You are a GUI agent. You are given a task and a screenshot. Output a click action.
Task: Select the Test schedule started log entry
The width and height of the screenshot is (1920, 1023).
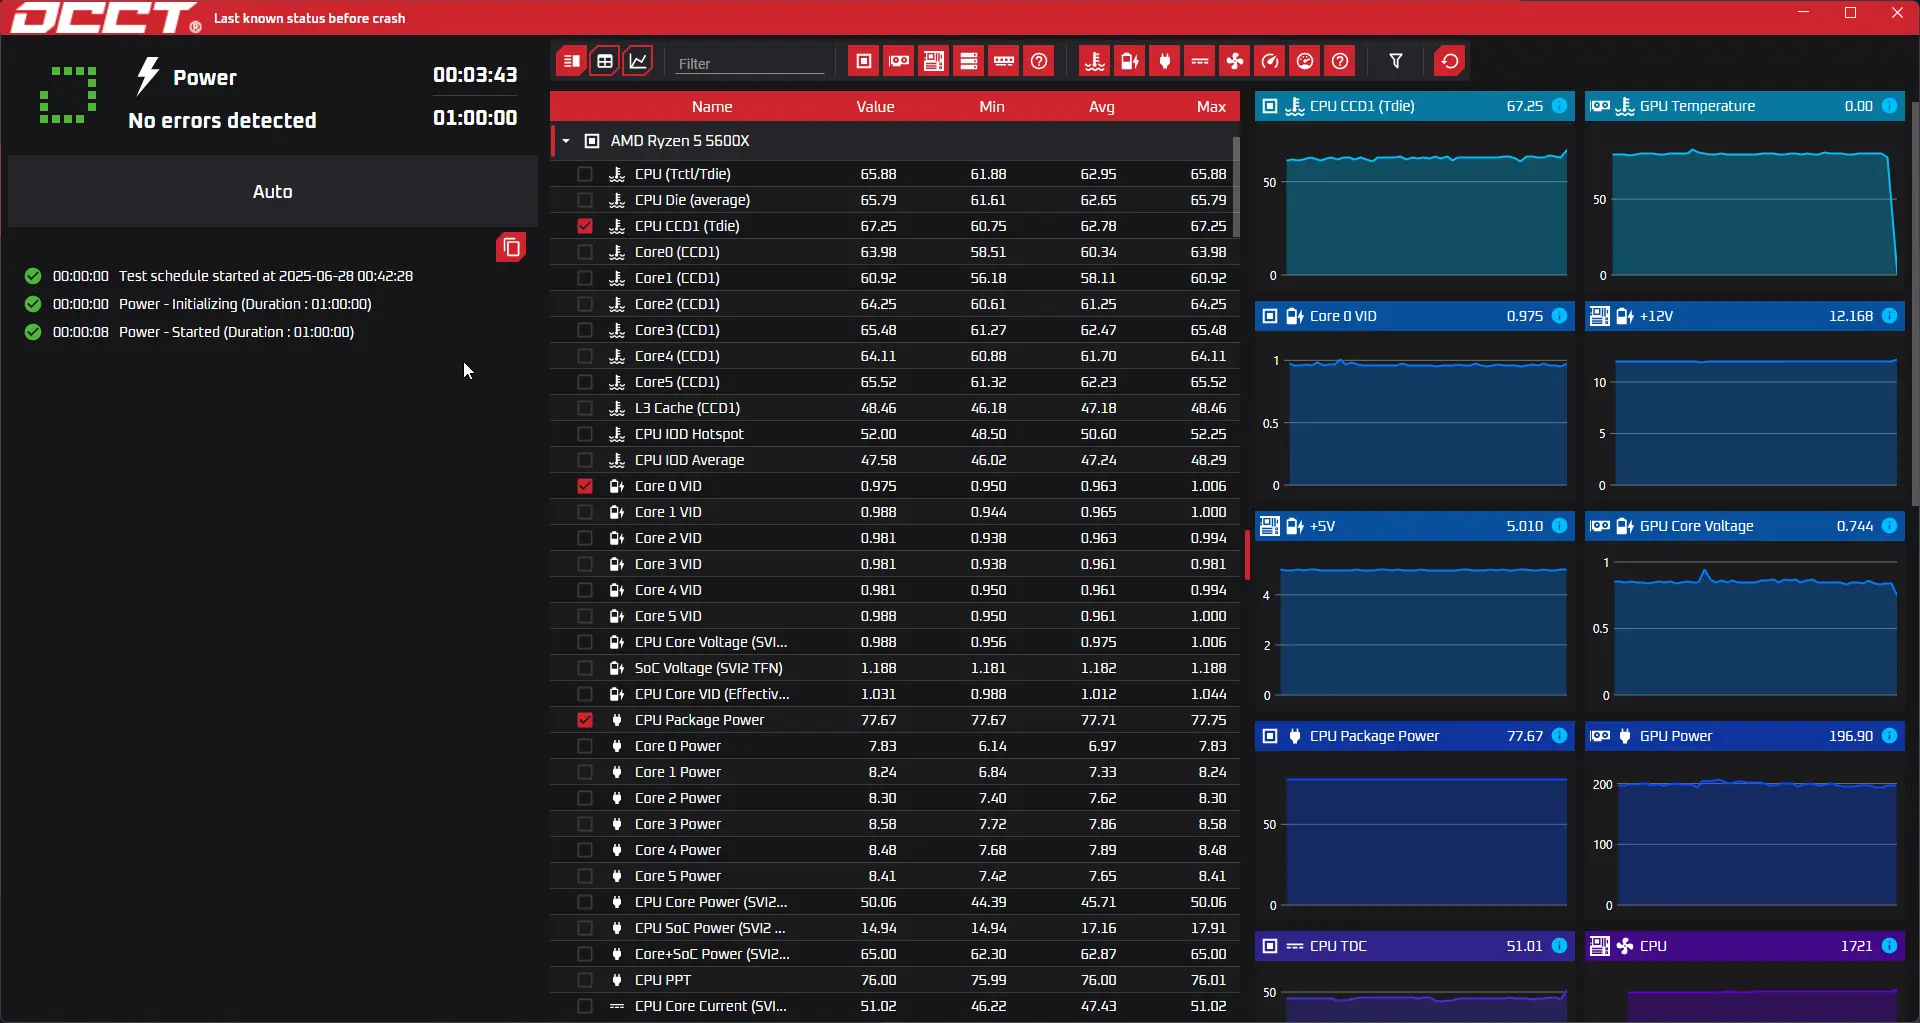[x=218, y=276]
